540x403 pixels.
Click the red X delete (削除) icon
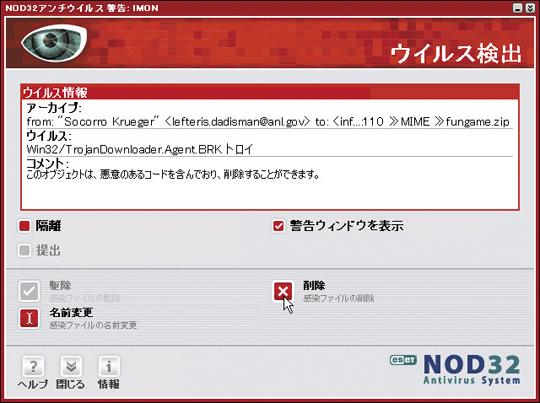point(283,291)
